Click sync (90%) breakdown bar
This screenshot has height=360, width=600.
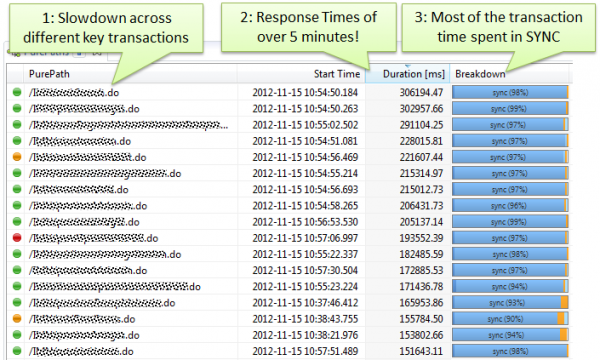510,319
